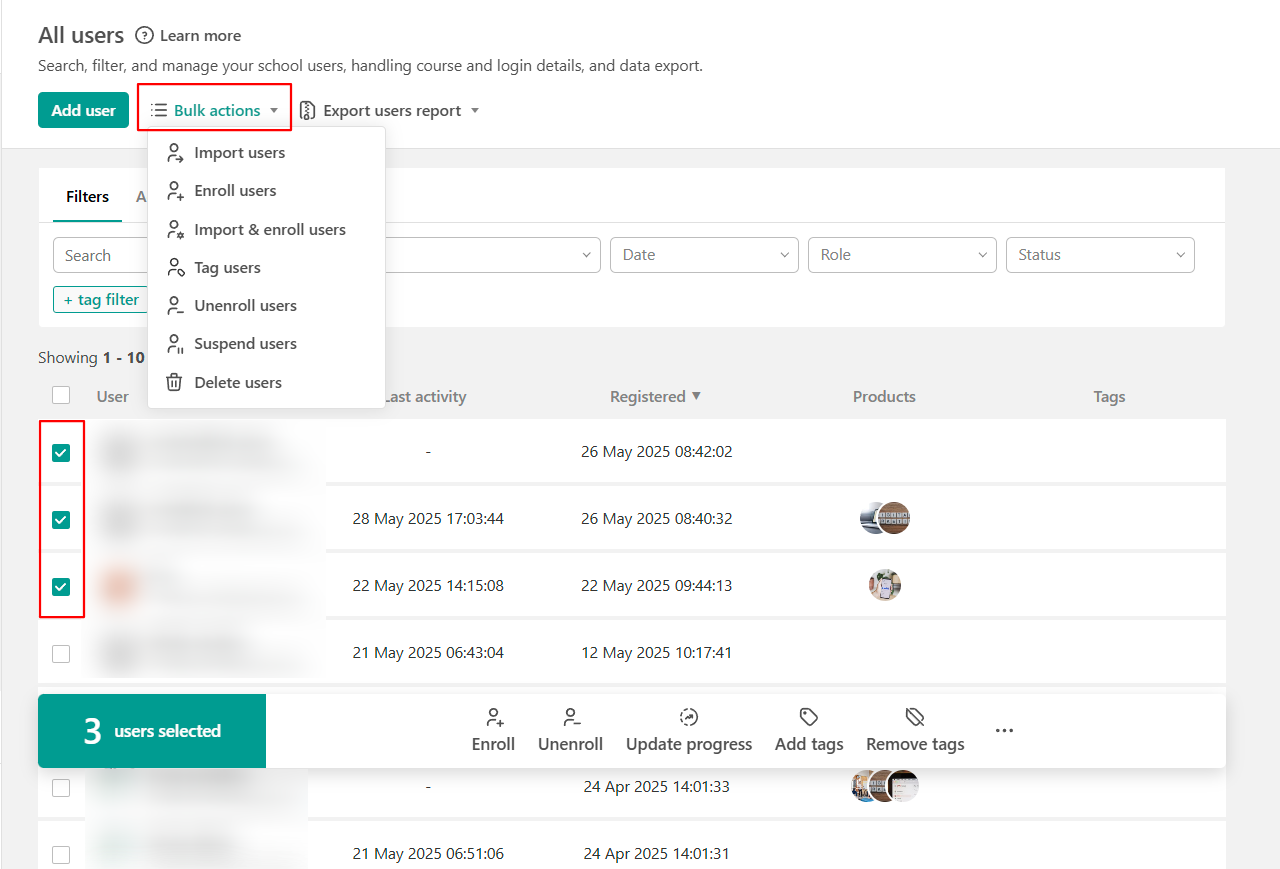Click the Tags column header
The image size is (1280, 869).
(1109, 396)
